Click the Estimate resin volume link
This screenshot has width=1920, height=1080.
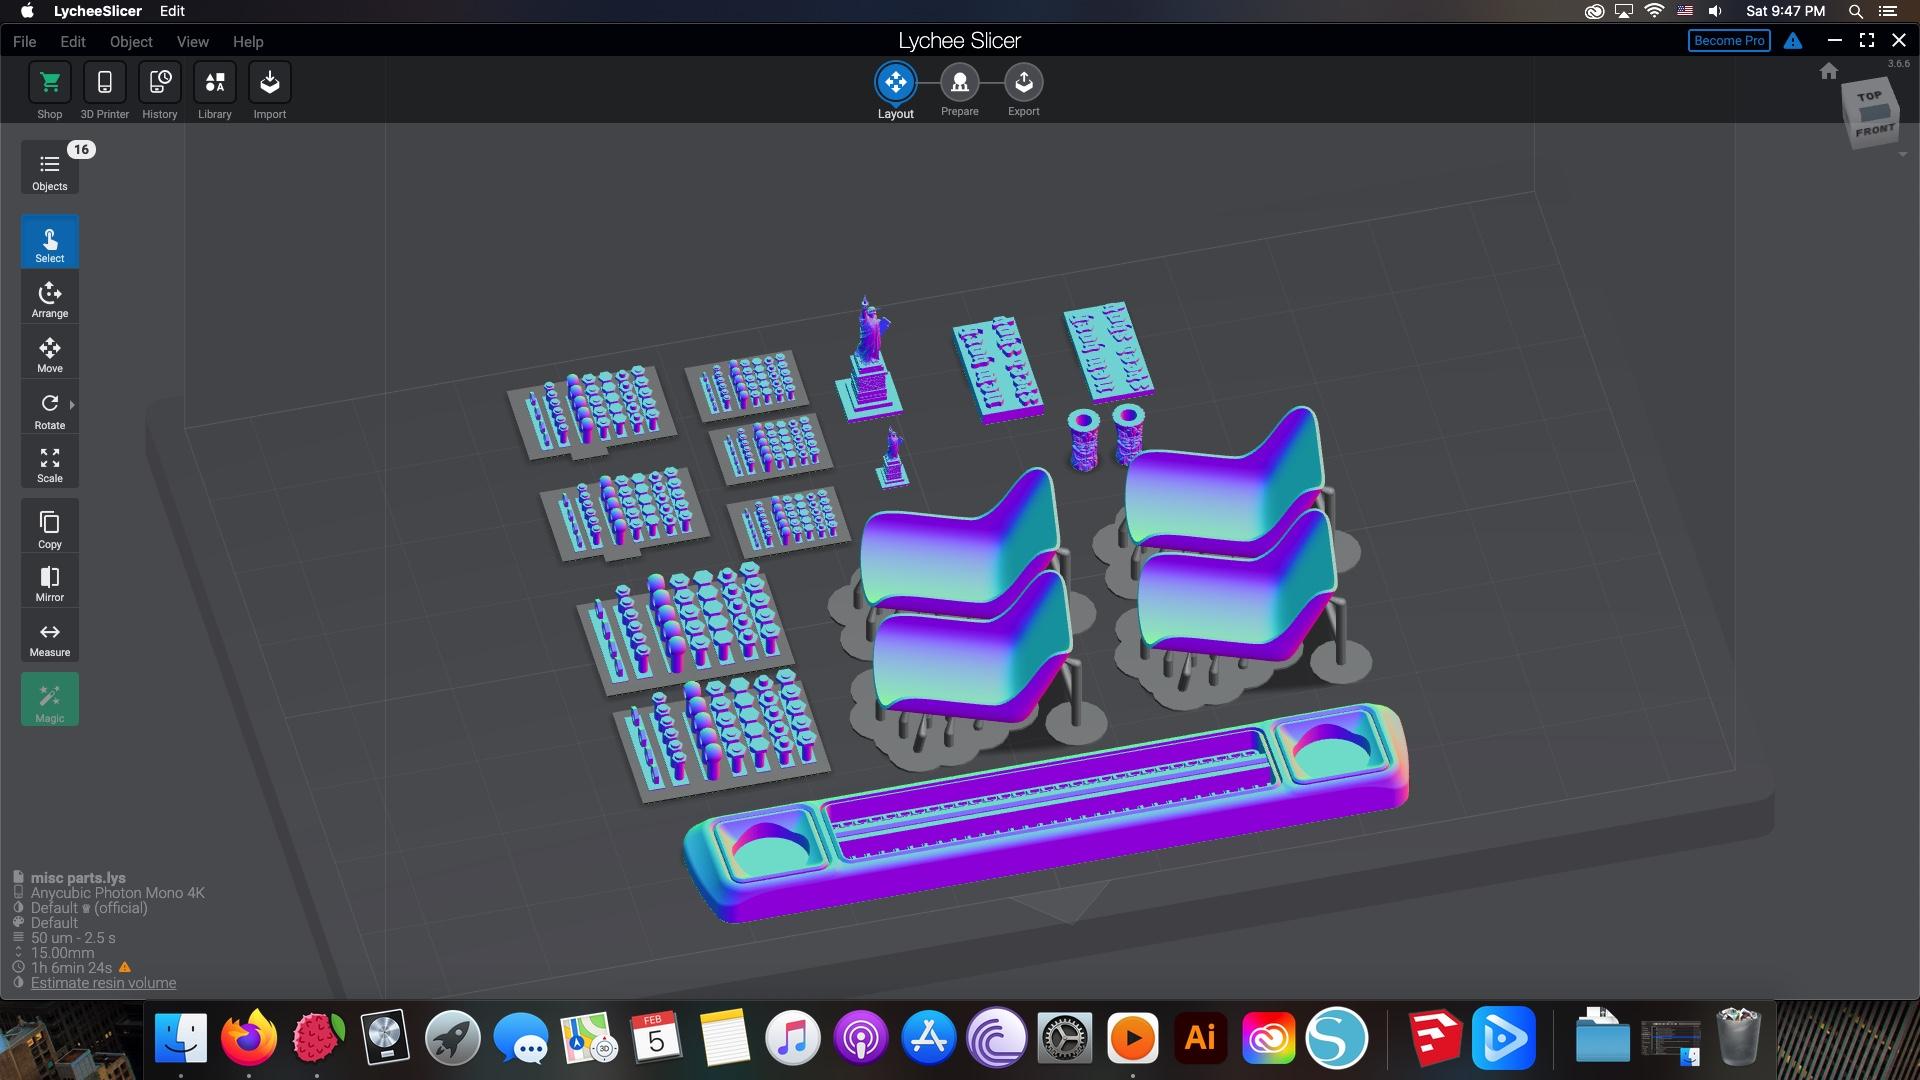103,983
